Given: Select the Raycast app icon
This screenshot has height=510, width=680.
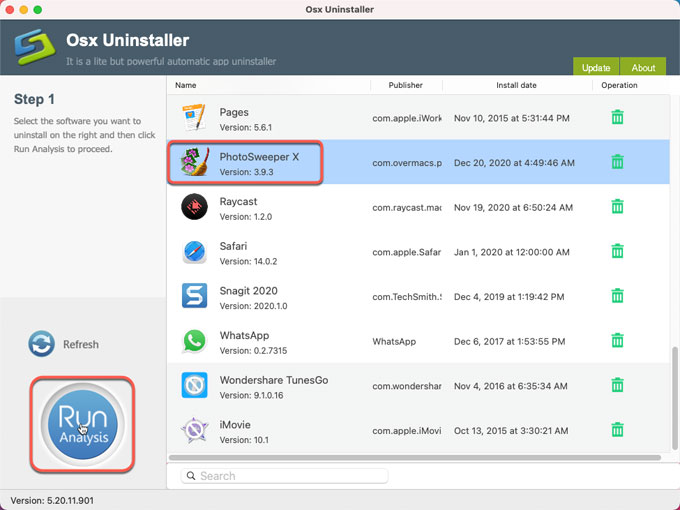Looking at the screenshot, I should tap(194, 206).
